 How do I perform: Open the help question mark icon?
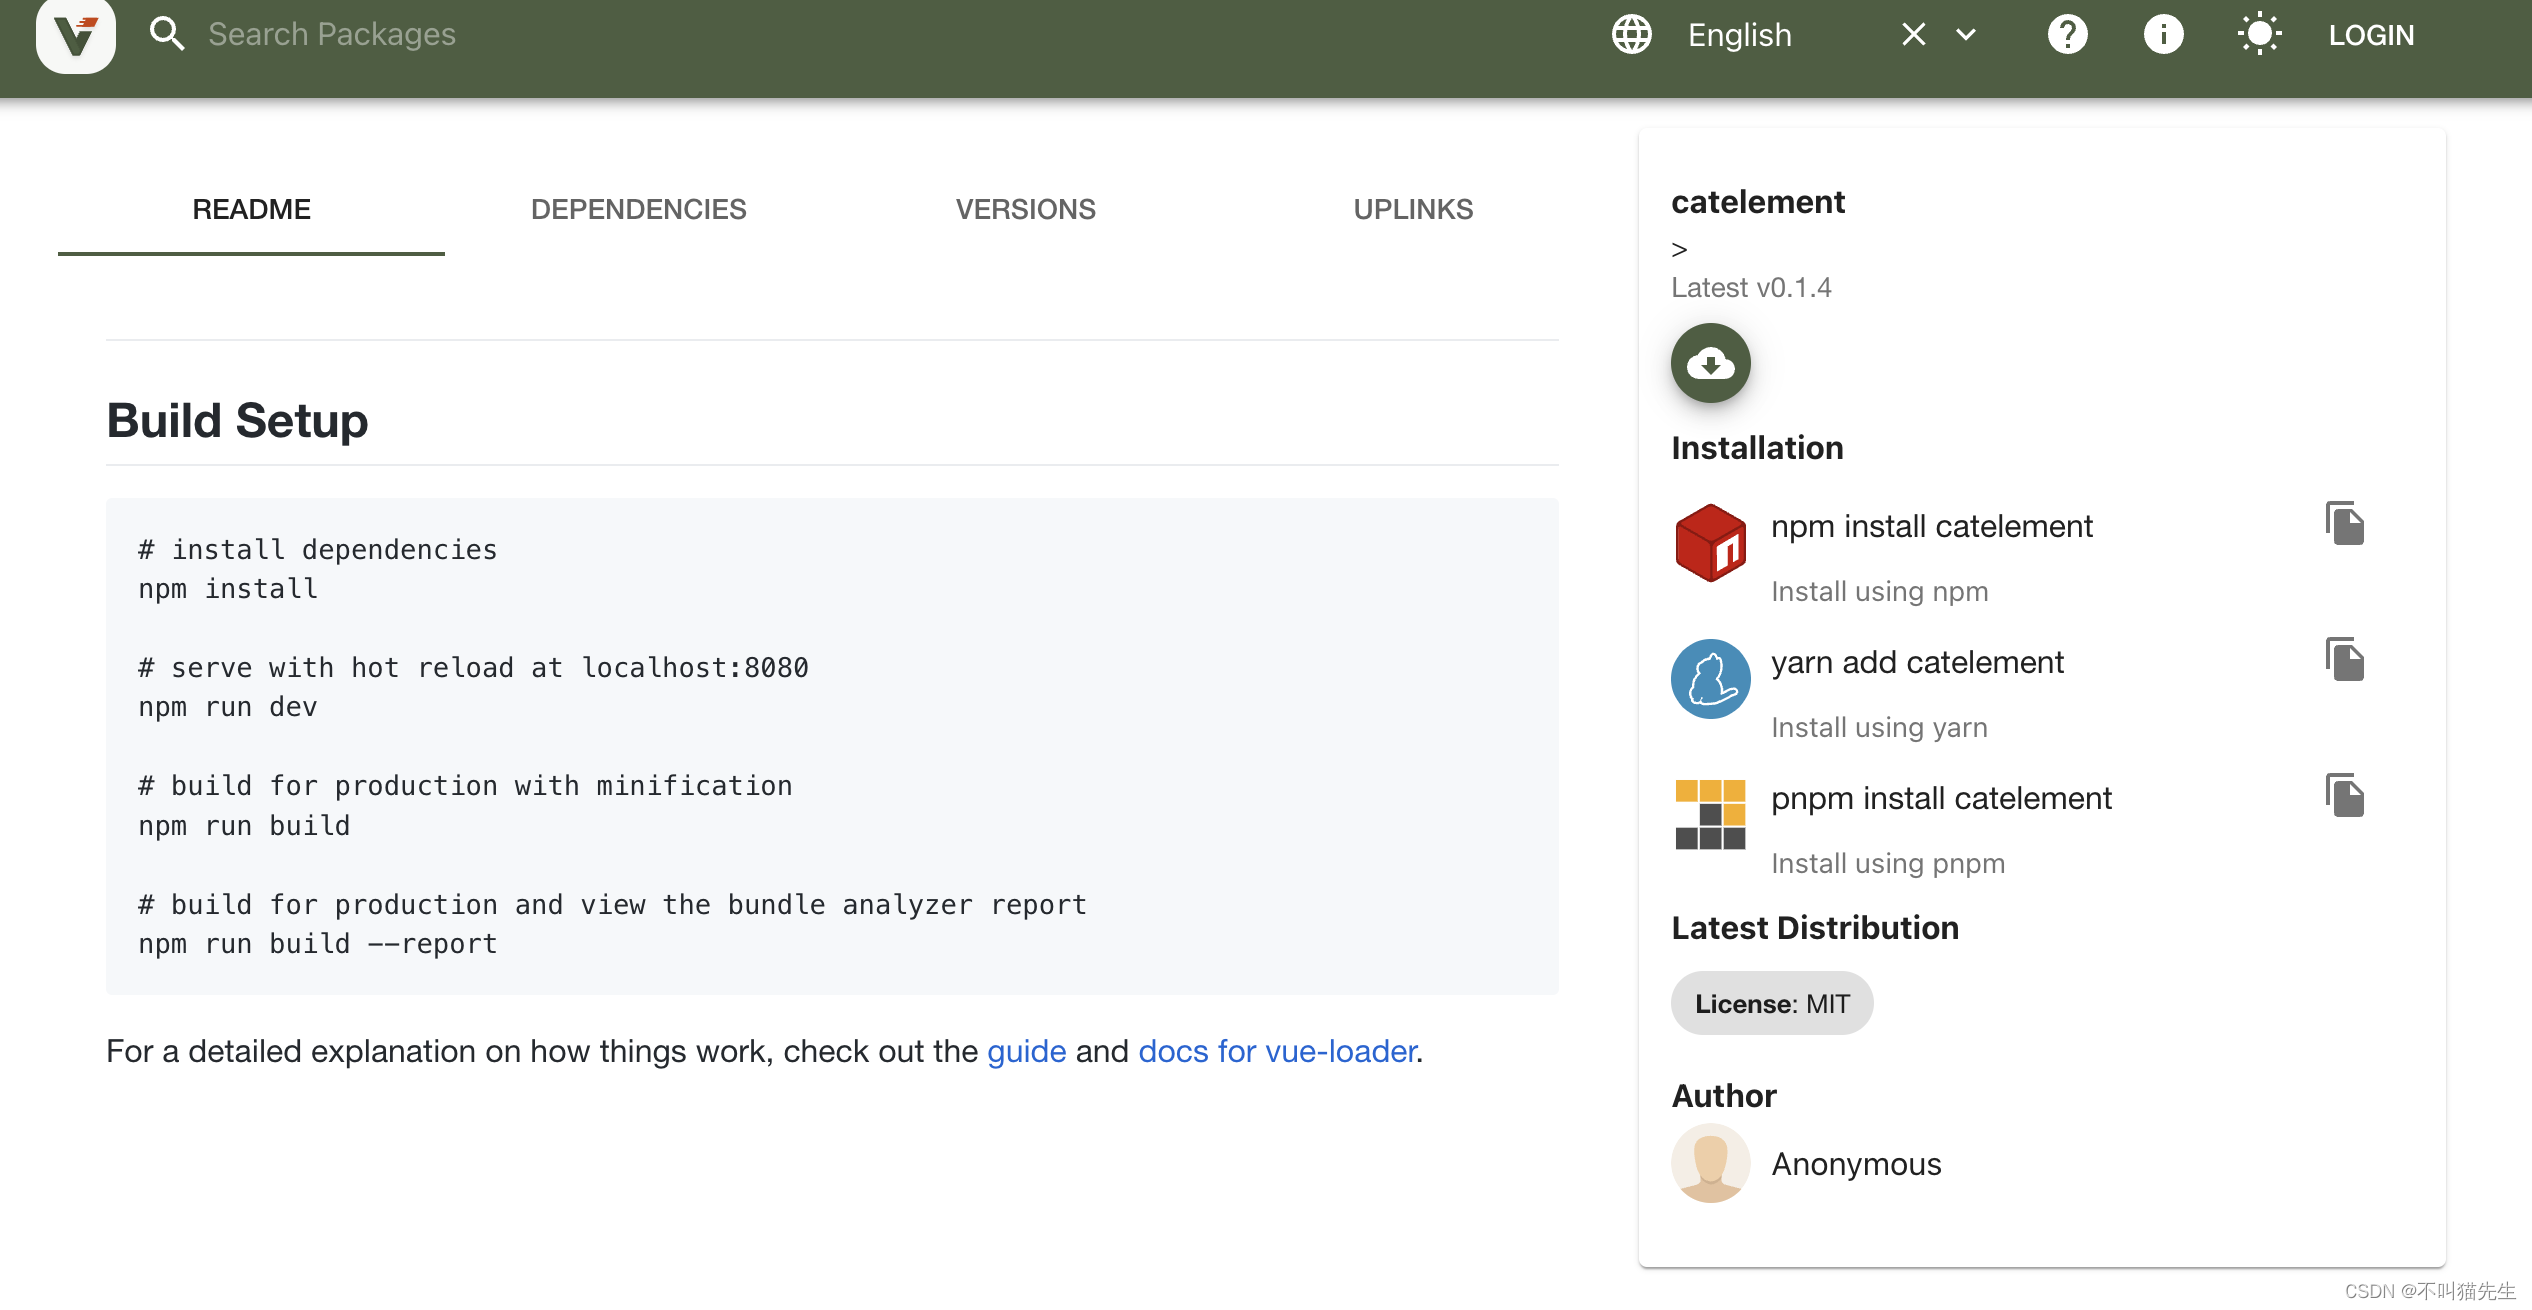(2067, 35)
